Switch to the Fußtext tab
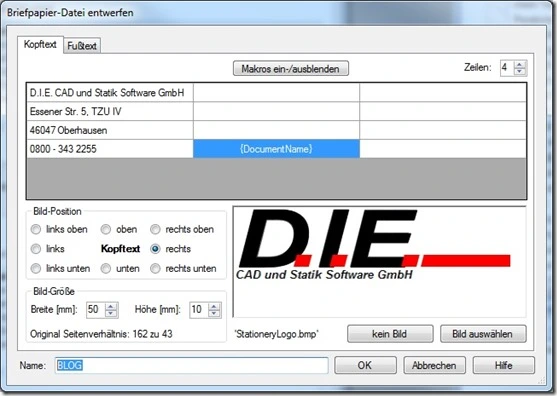Screen dimensions: 557x396 (82, 46)
